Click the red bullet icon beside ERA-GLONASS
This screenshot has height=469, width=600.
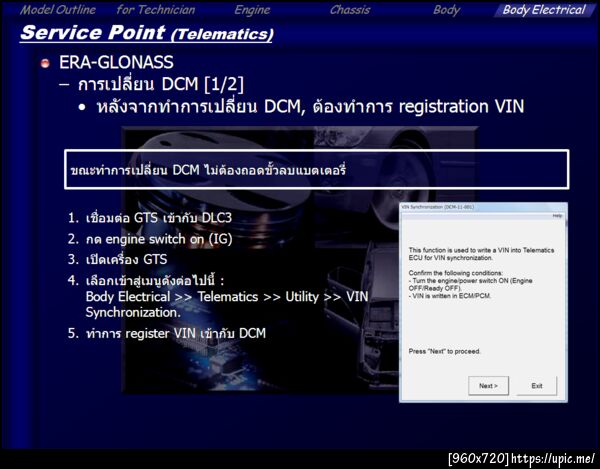(45, 63)
